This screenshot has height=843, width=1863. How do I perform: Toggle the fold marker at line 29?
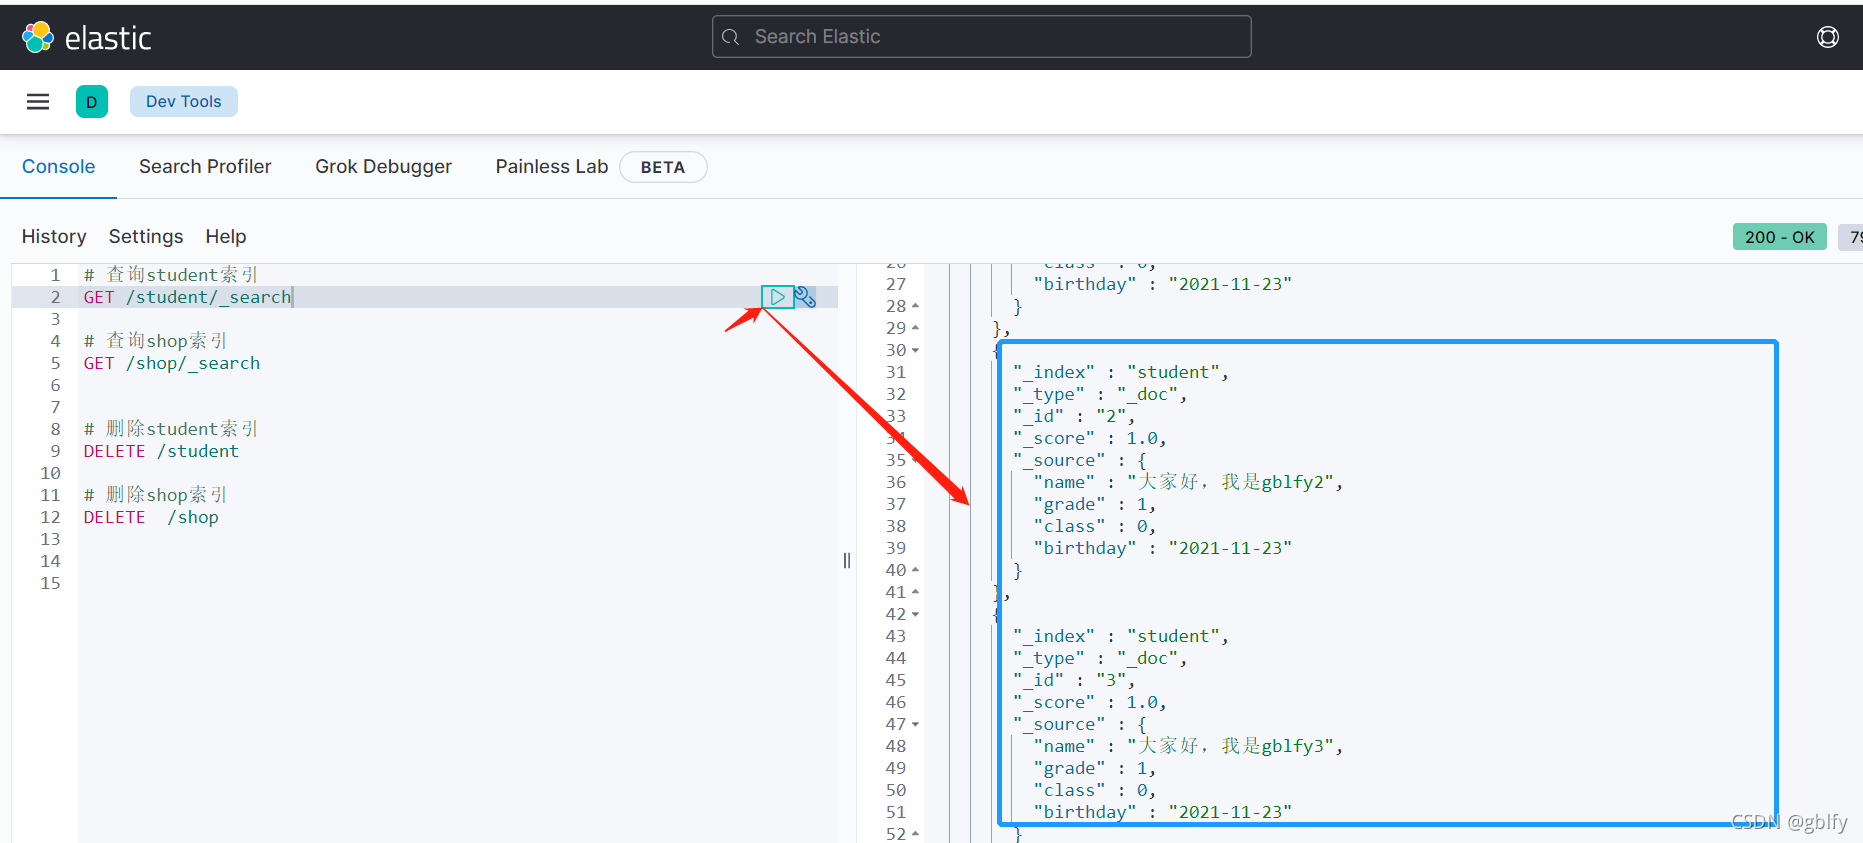point(915,328)
